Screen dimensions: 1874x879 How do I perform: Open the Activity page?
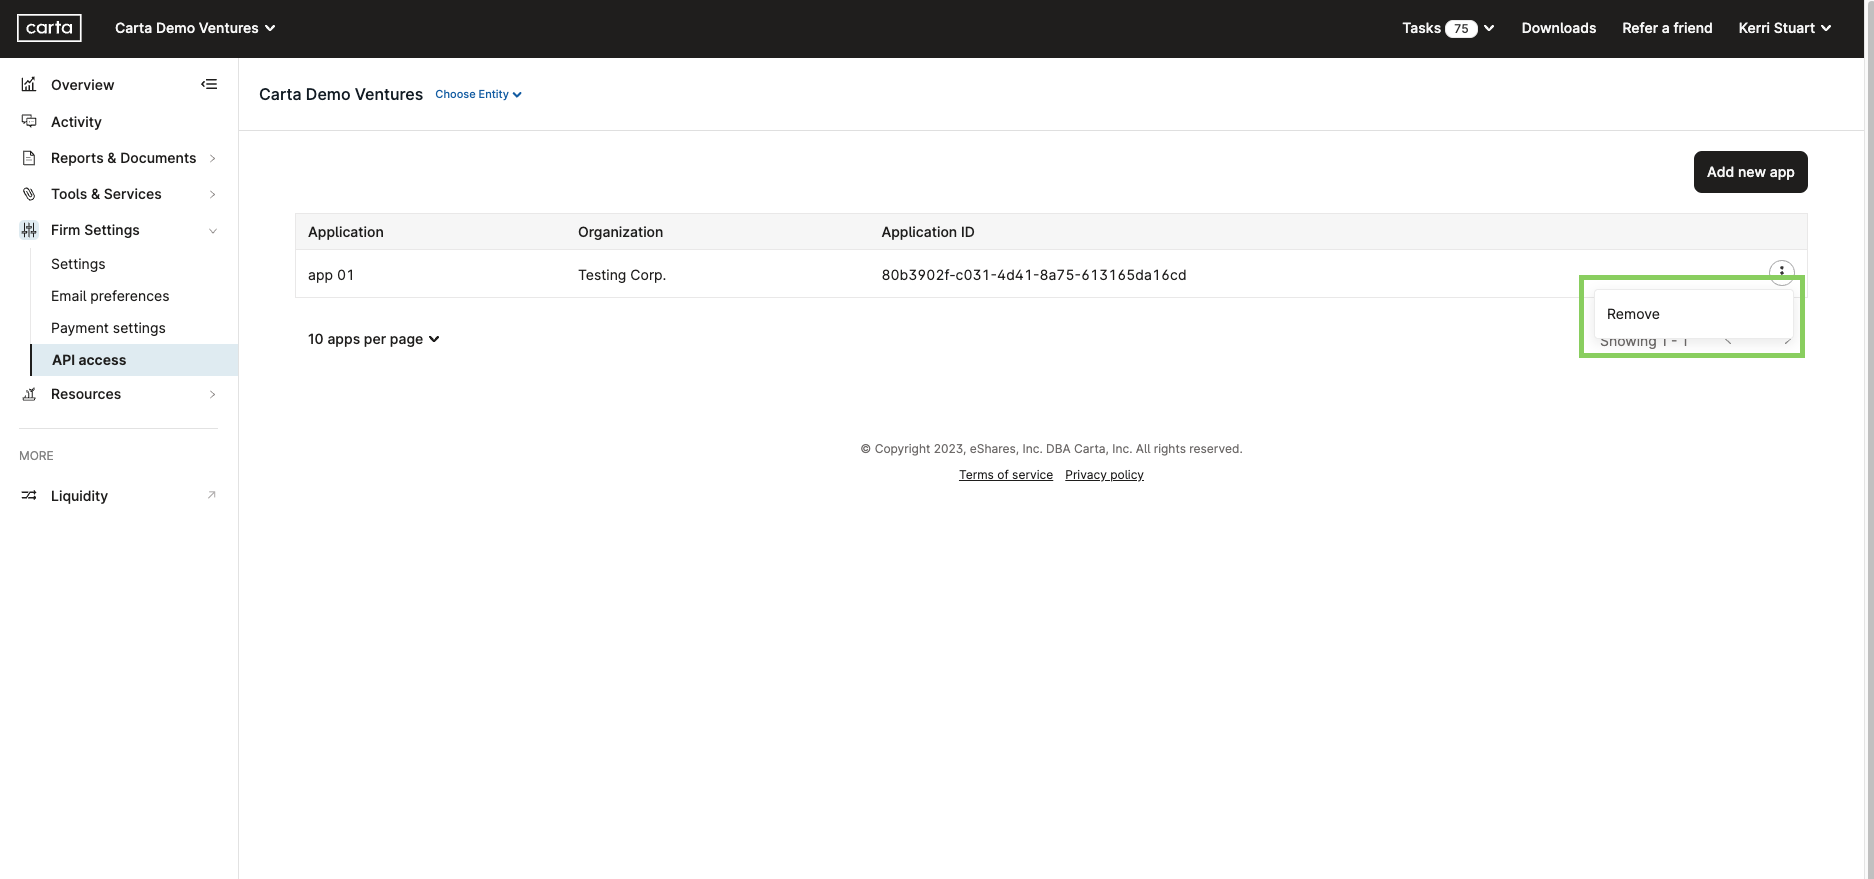76,122
